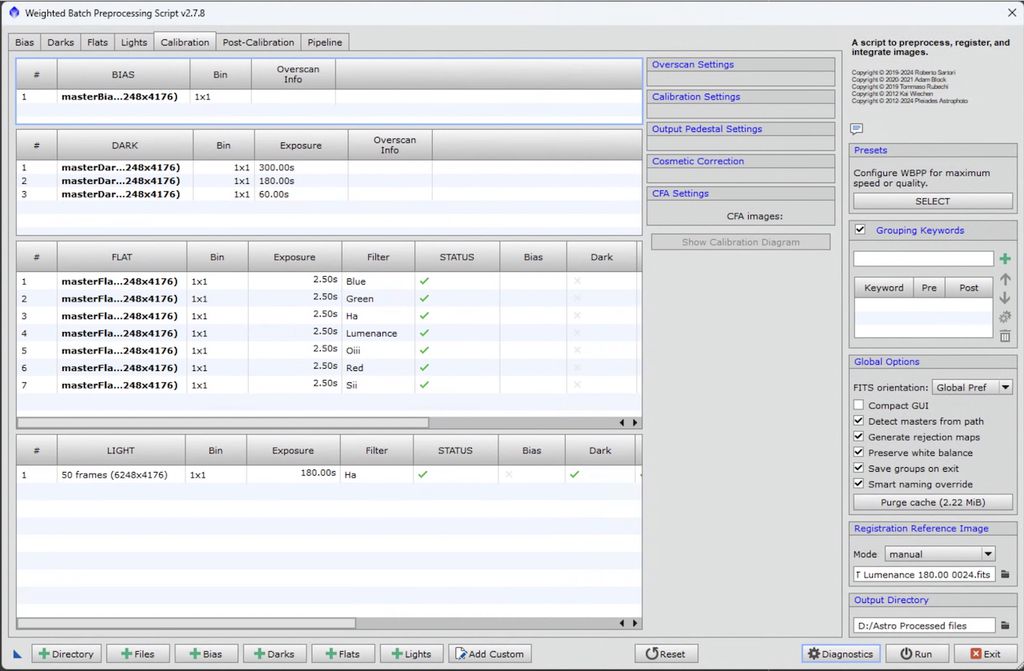
Task: Click the LIGHT table horizontal scrollbar
Action: [186, 623]
